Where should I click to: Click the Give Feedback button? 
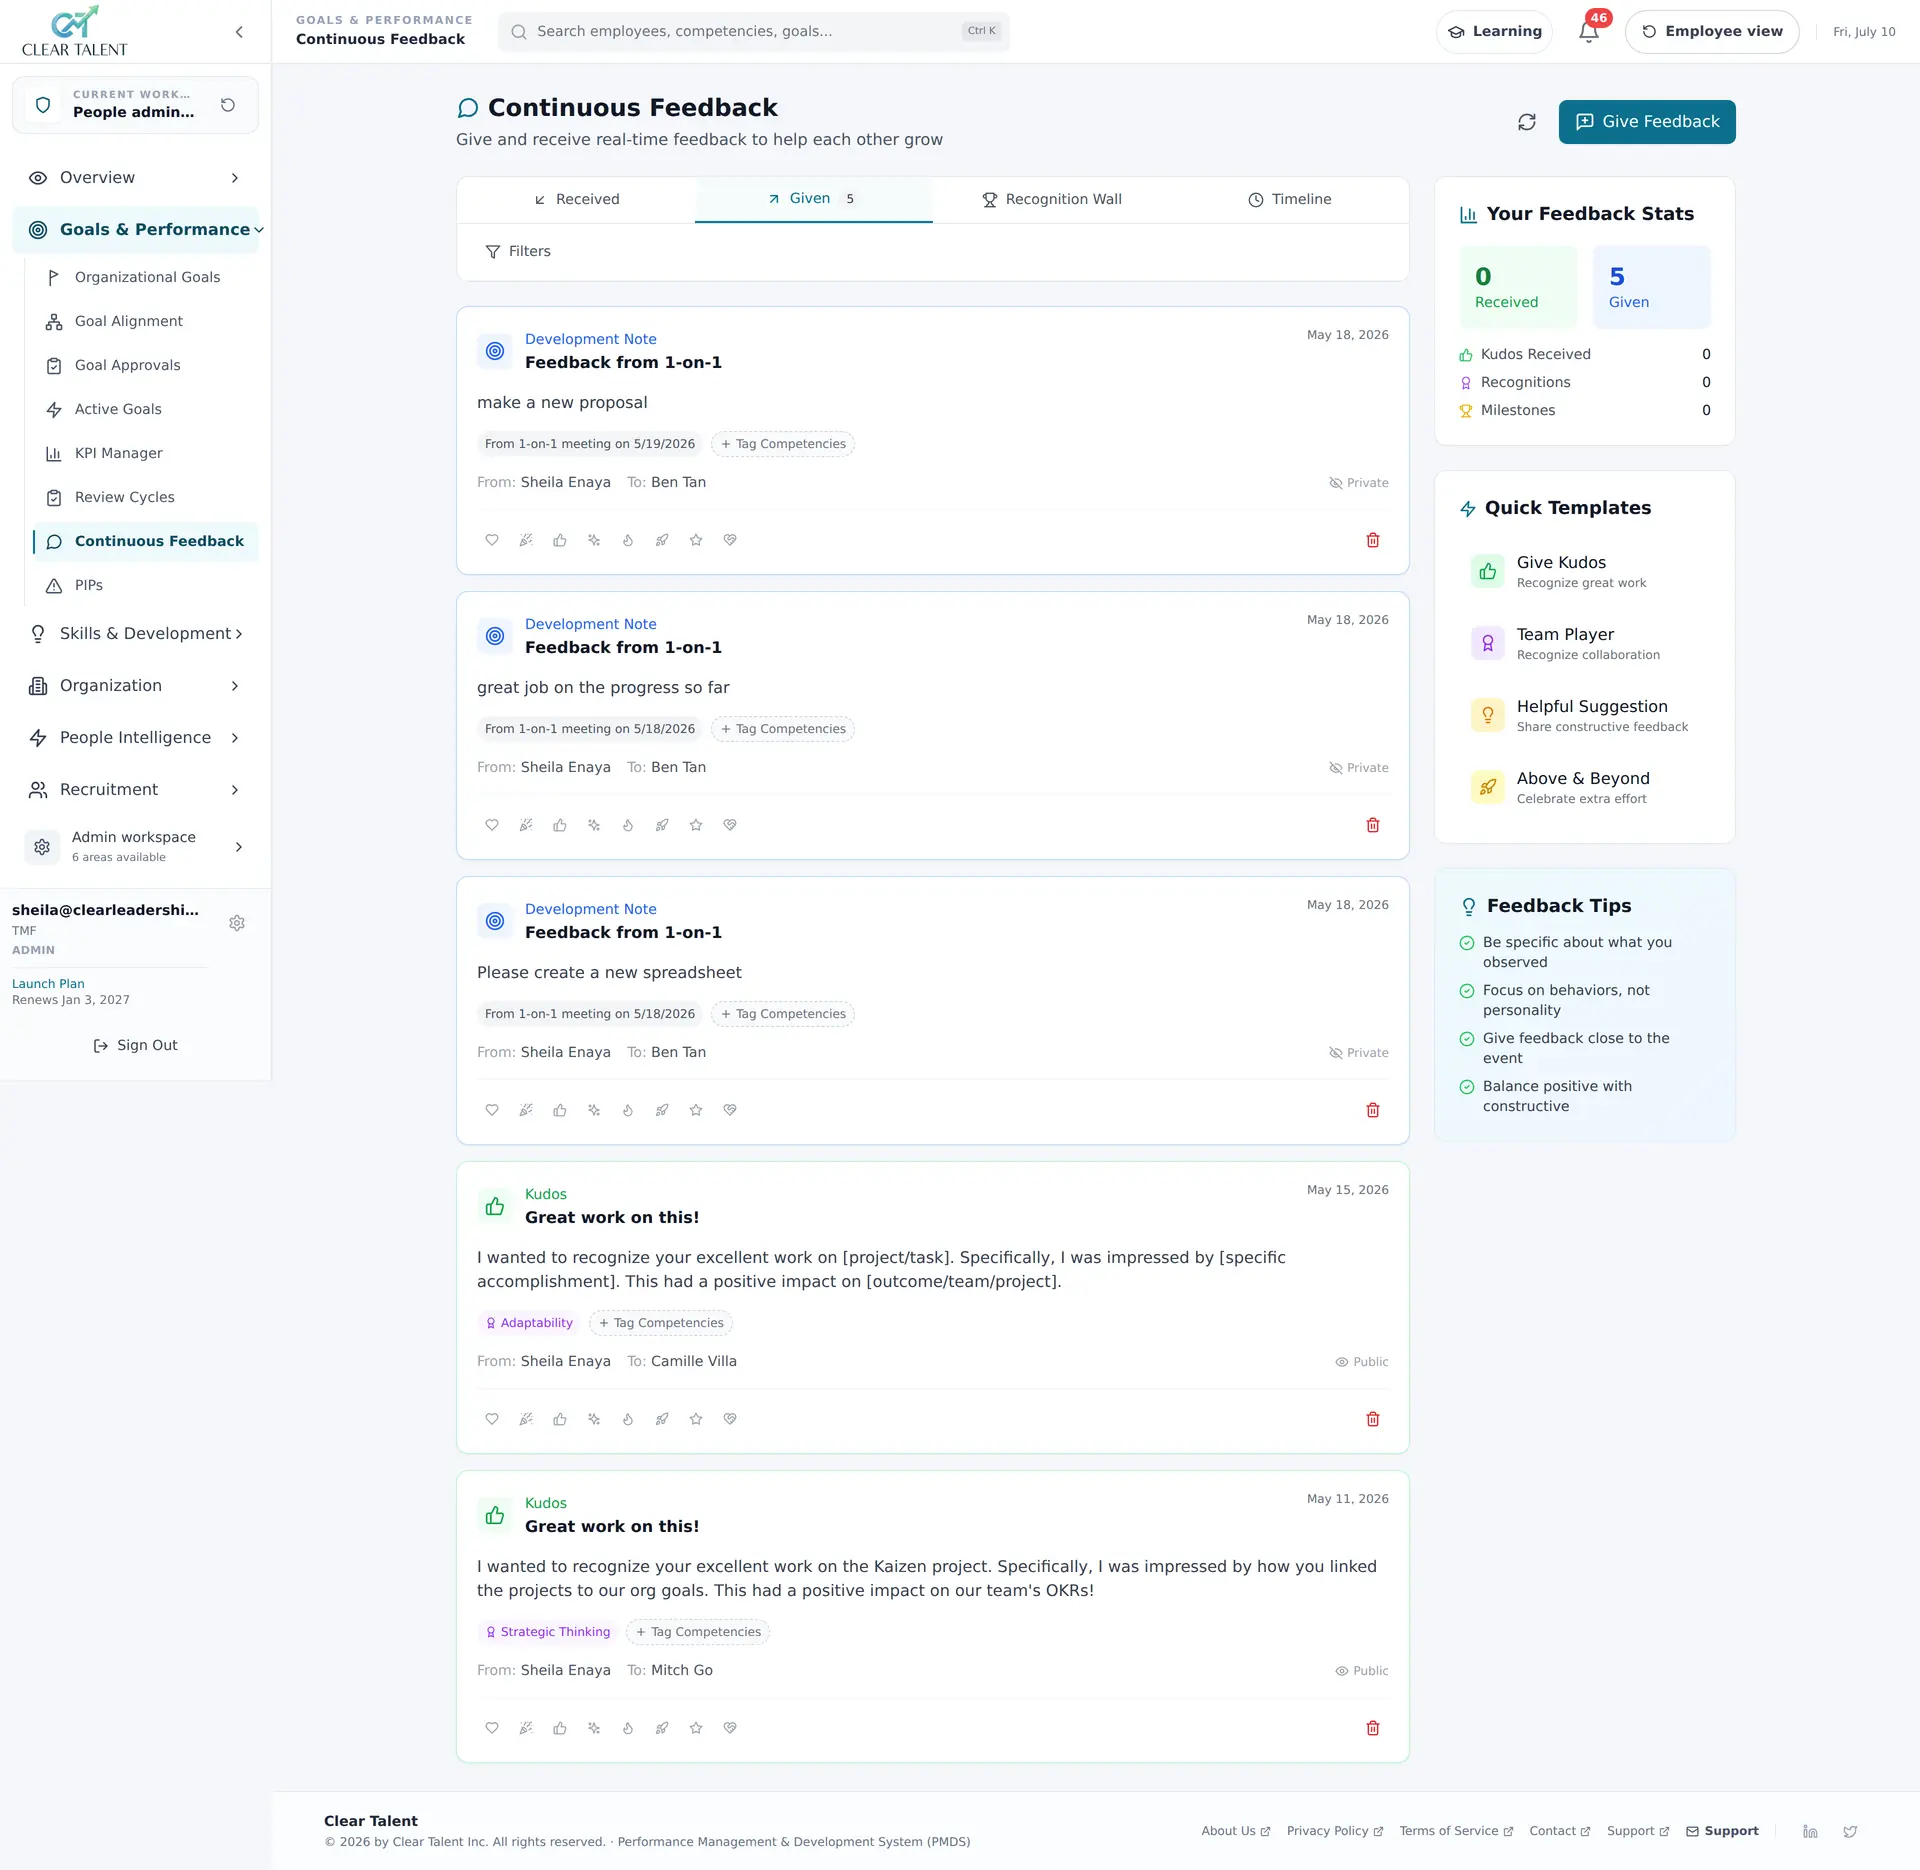[1647, 122]
